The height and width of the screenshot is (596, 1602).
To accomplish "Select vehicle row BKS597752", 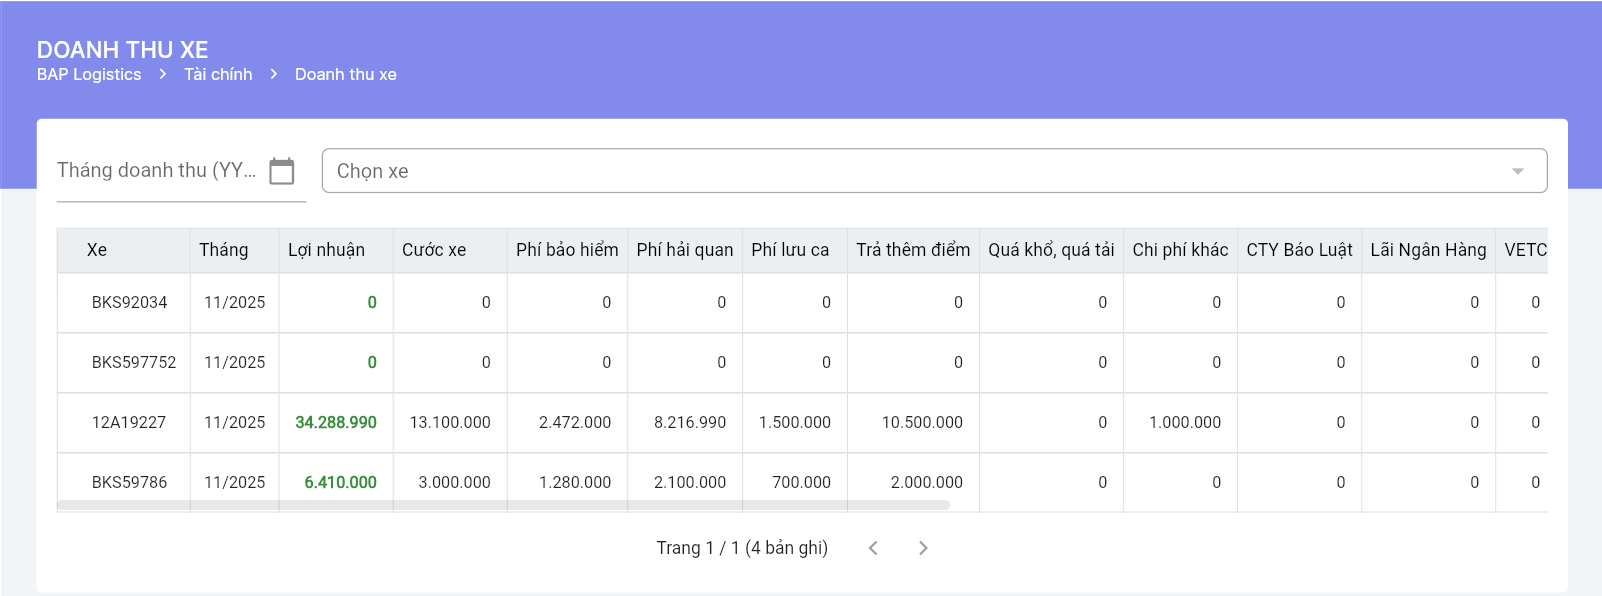I will [134, 362].
